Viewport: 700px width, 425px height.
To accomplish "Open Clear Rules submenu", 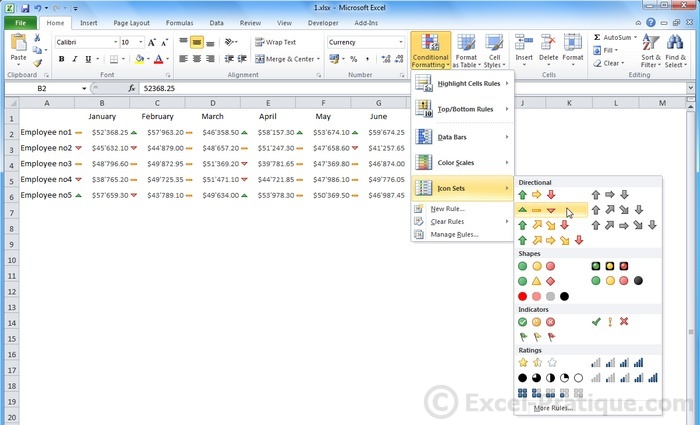I will [462, 221].
